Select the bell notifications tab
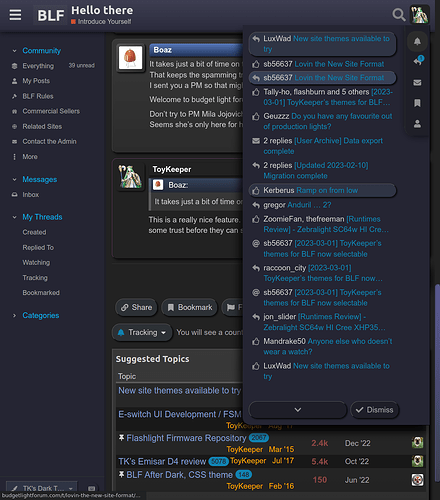The image size is (440, 500). click(417, 41)
